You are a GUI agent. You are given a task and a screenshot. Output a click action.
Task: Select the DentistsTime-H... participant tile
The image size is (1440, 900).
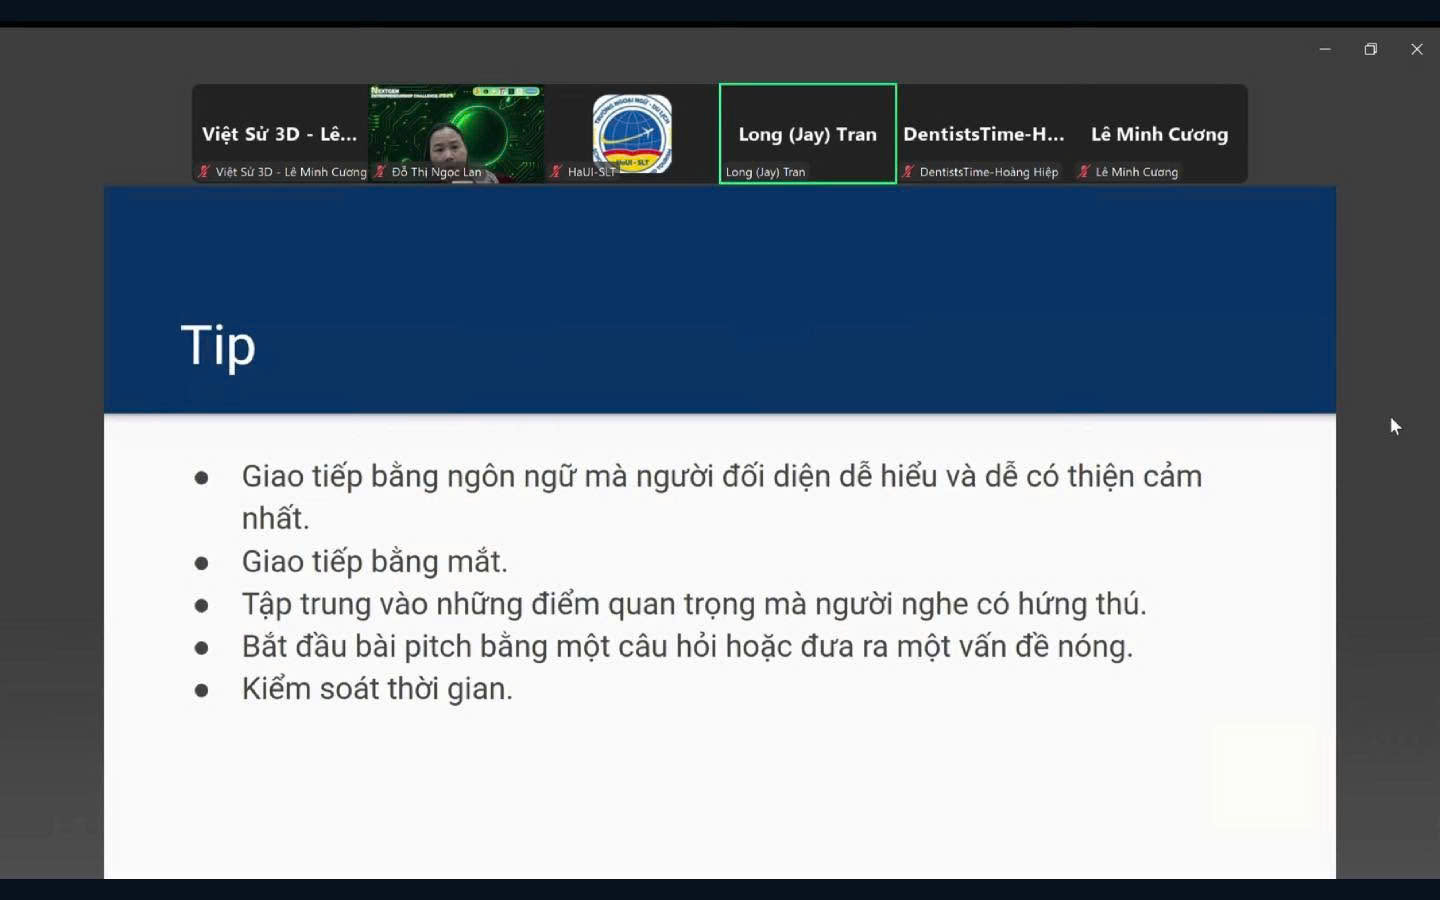coord(984,134)
